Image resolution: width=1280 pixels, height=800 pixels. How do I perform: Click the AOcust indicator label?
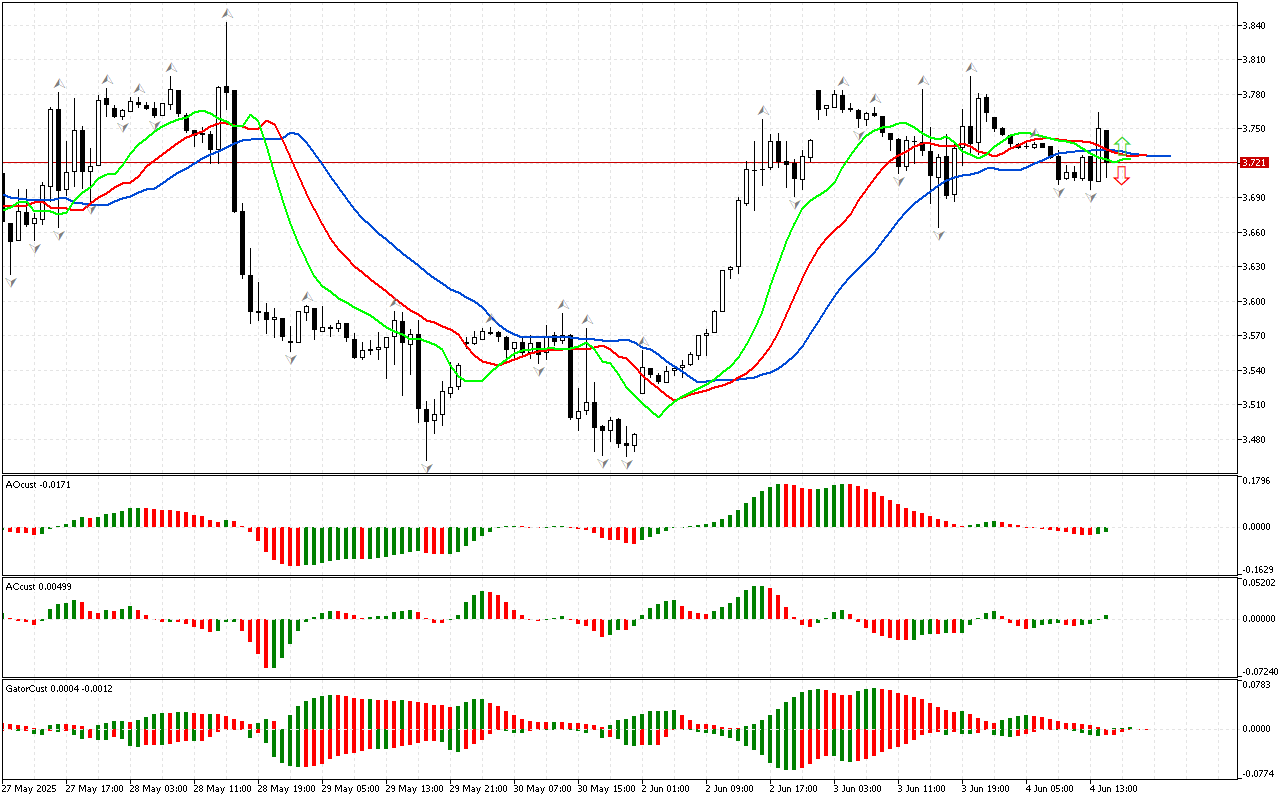37,485
